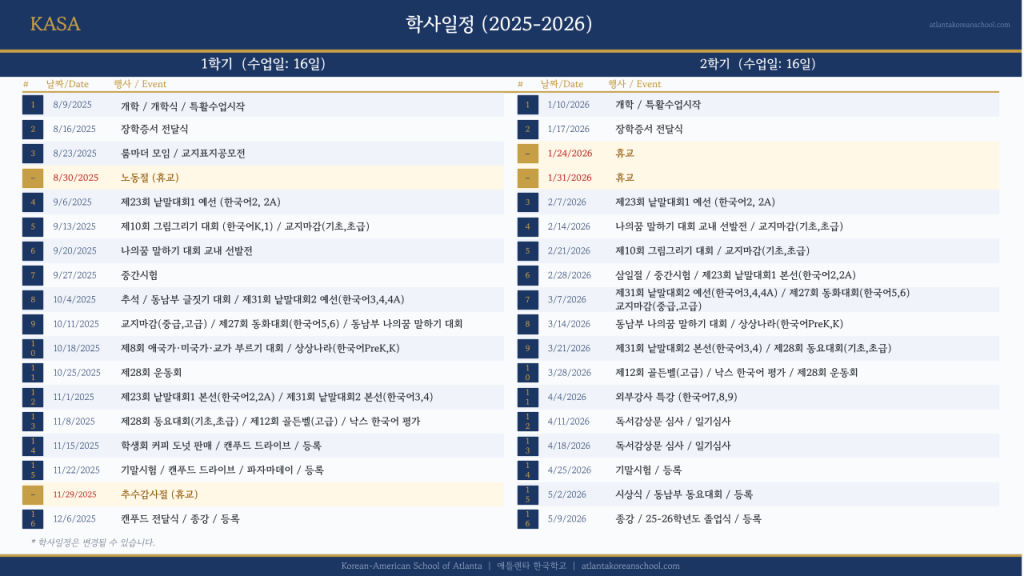Select the 4/25/2026 기말시험 / 등록 event

click(x=648, y=470)
